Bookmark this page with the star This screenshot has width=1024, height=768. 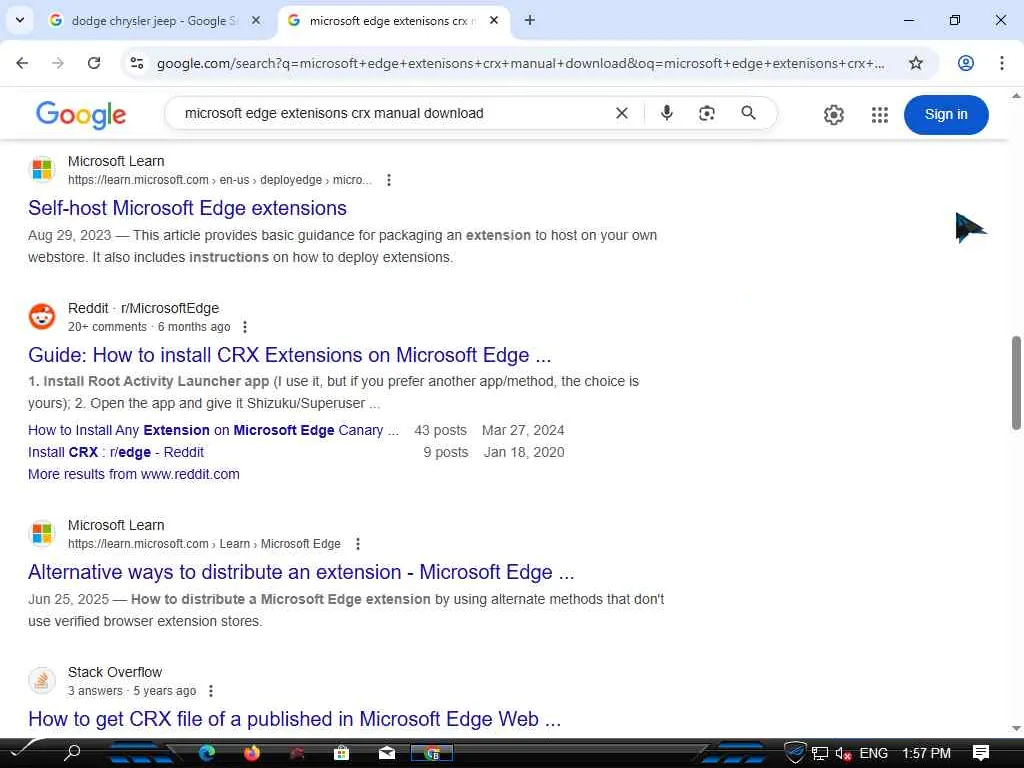click(916, 63)
